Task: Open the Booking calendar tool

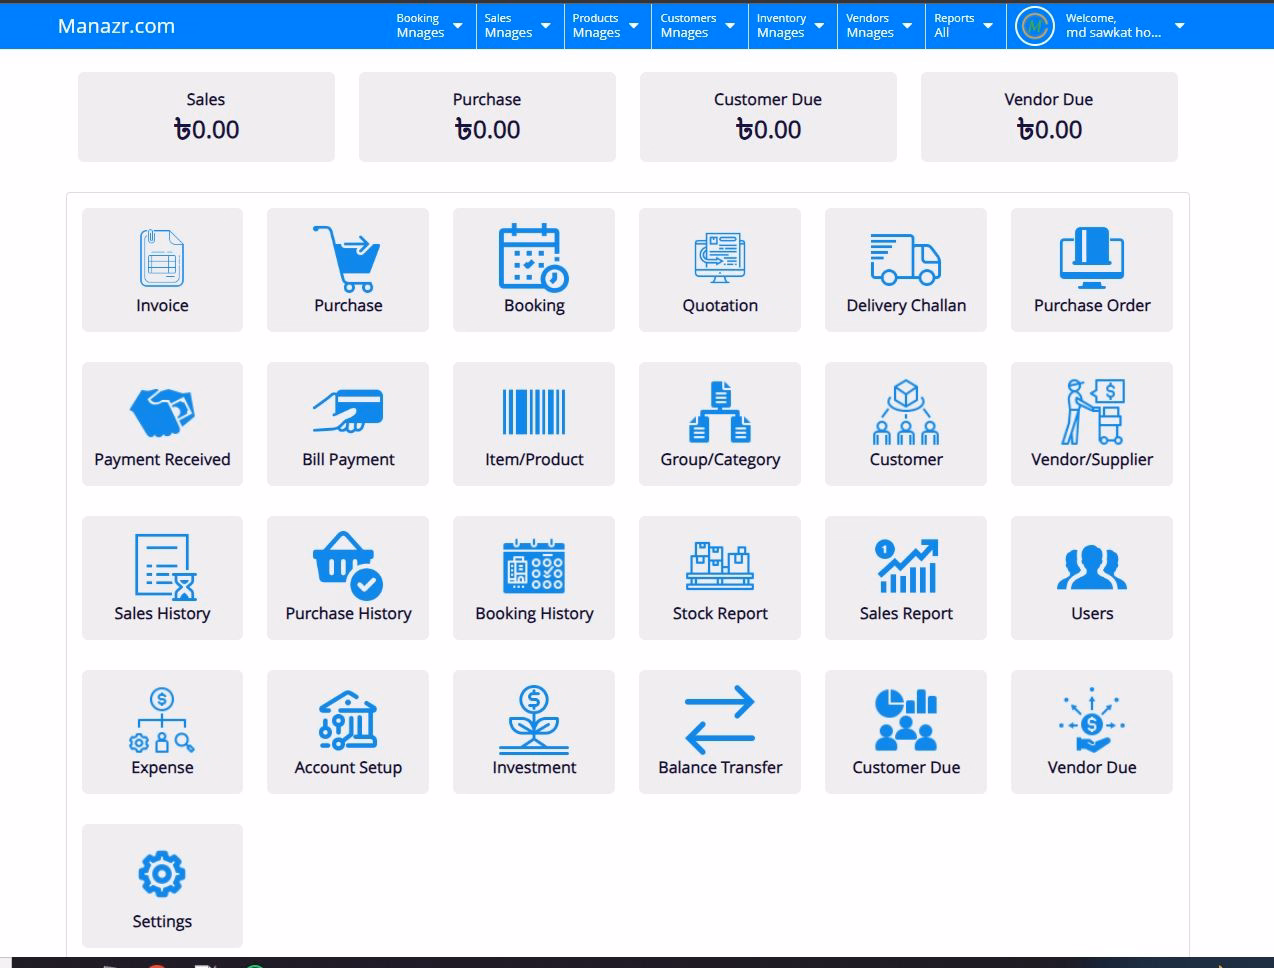Action: pos(533,260)
